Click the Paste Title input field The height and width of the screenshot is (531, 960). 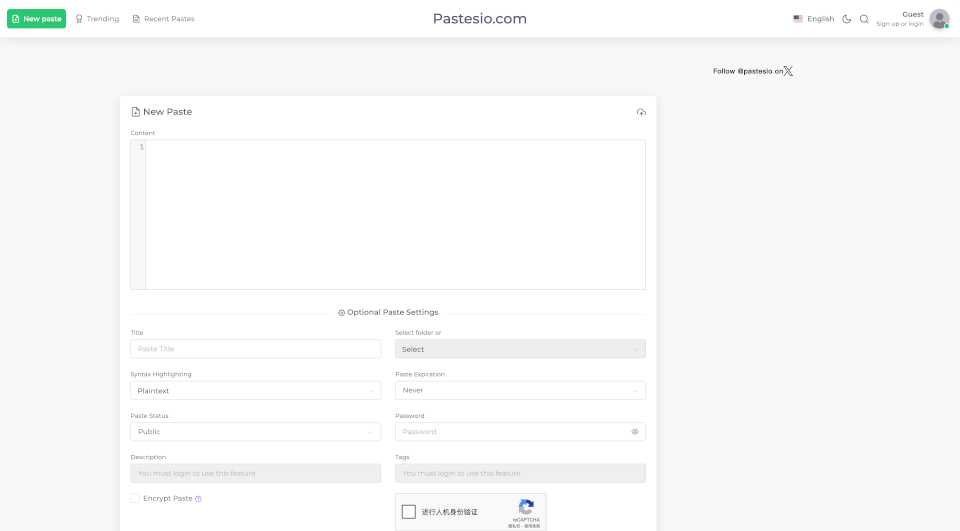(255, 349)
